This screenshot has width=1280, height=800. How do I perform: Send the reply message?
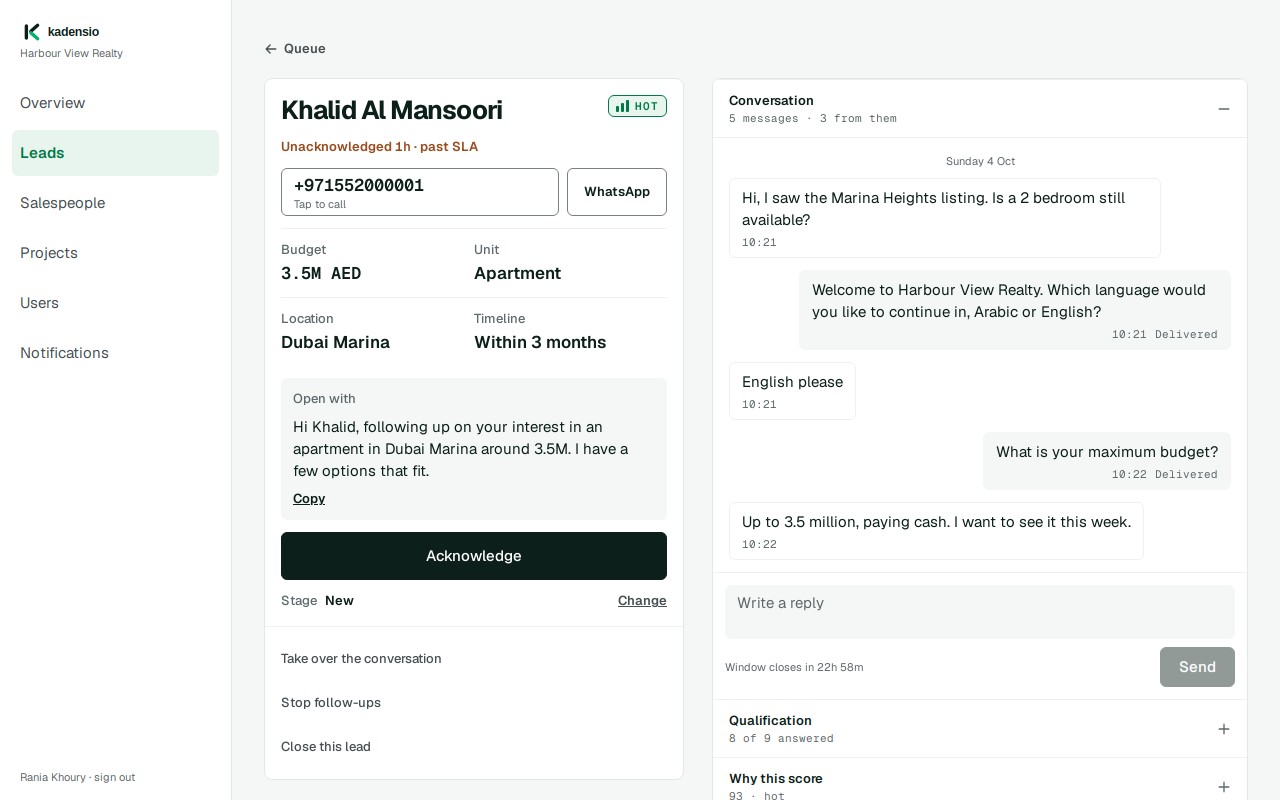[1197, 667]
